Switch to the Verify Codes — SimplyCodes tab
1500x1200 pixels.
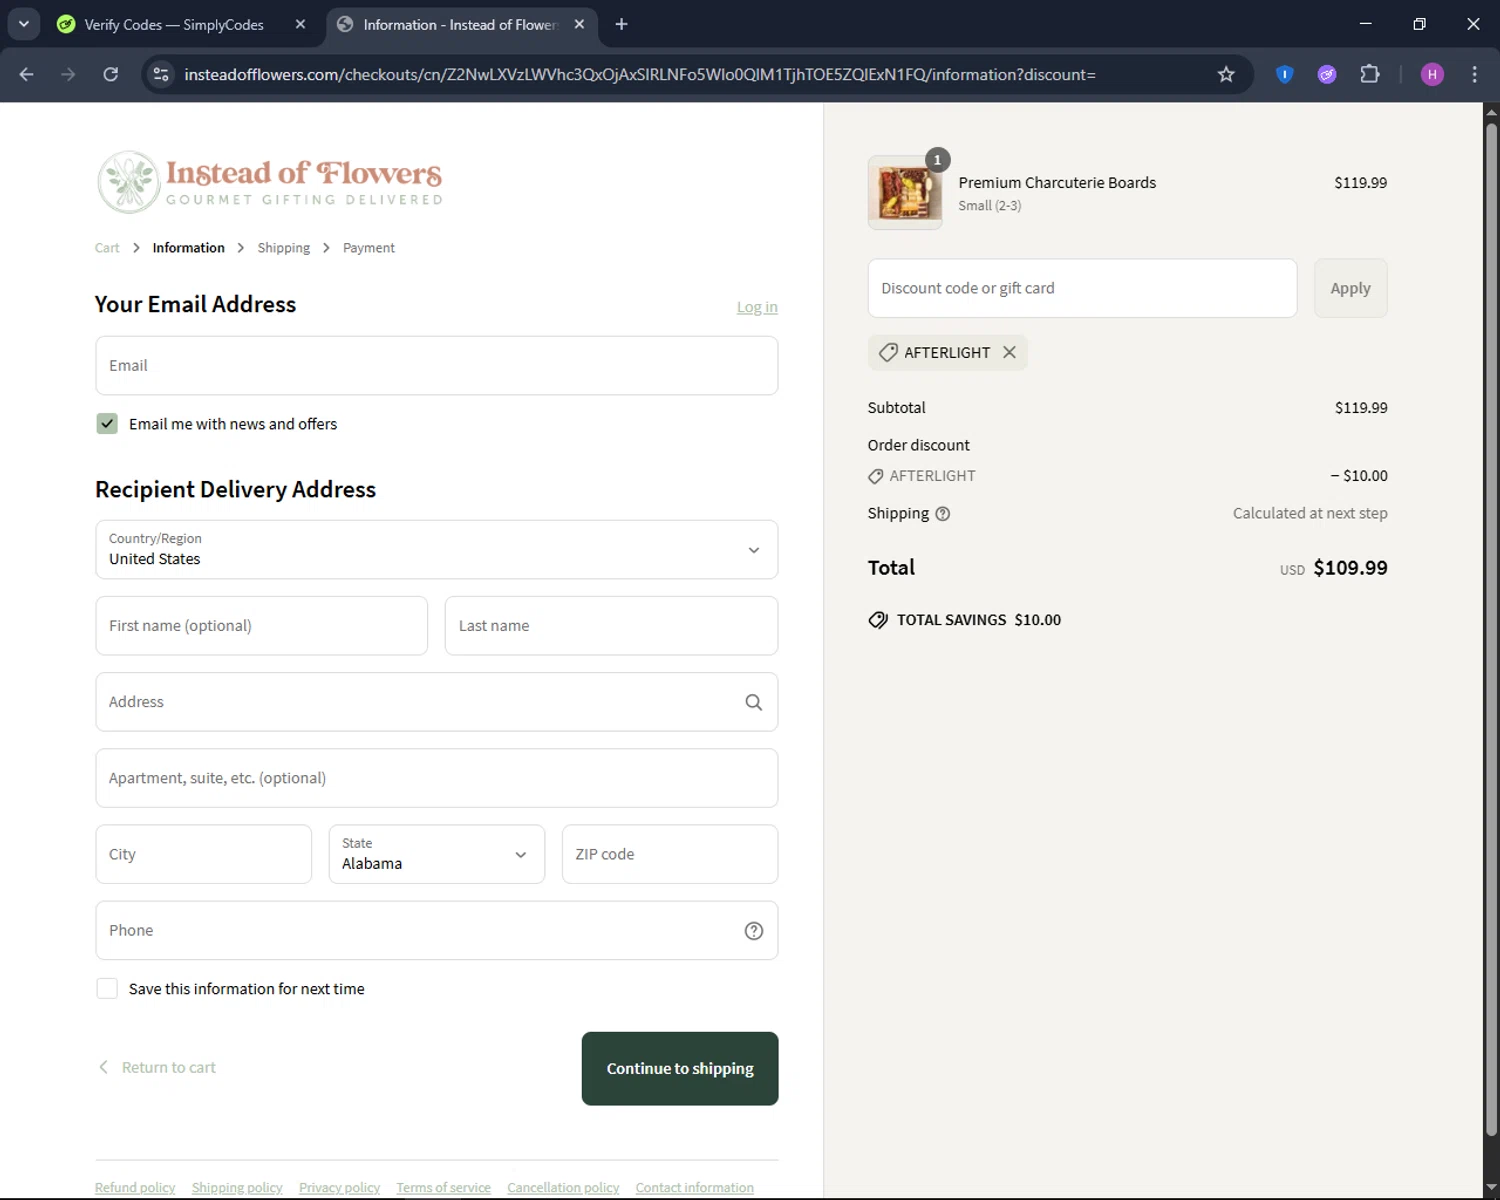[174, 24]
